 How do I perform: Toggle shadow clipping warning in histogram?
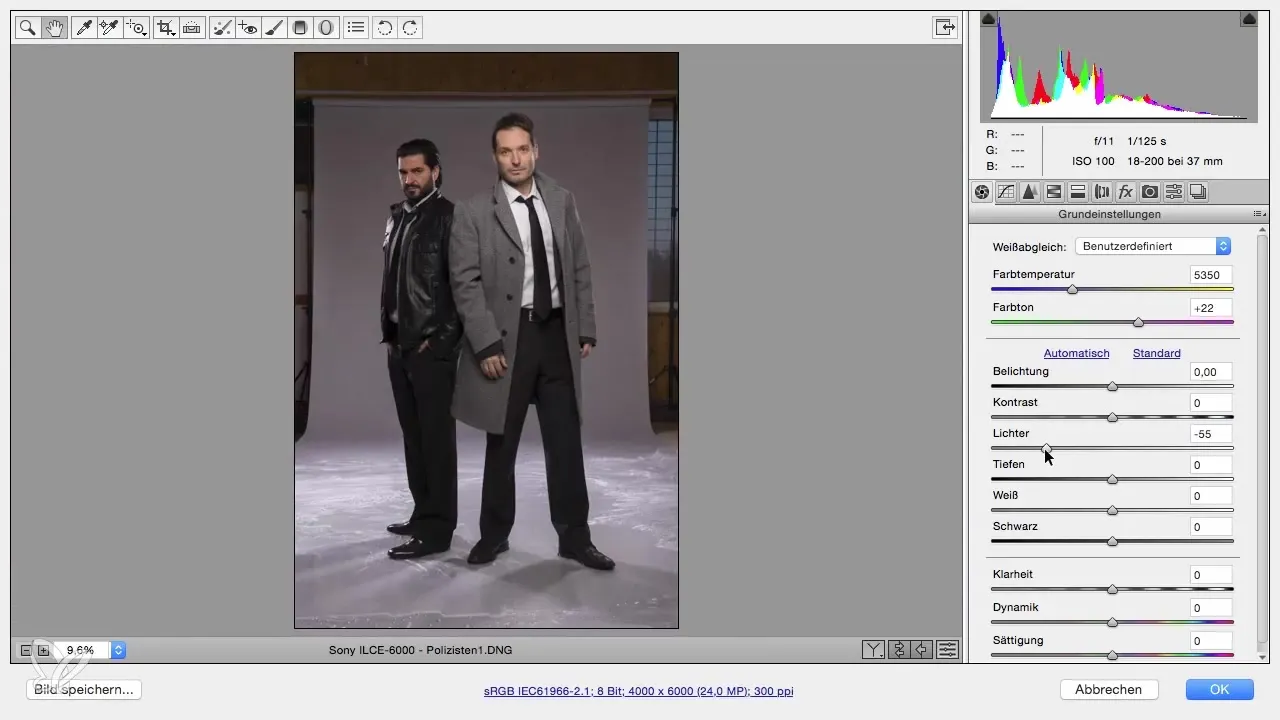click(988, 18)
